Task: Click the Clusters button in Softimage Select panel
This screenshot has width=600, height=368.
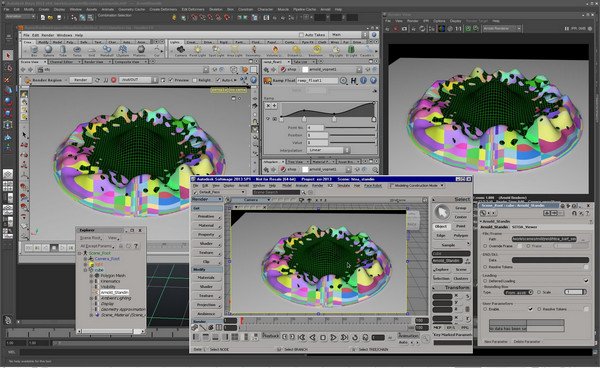Action: point(461,278)
